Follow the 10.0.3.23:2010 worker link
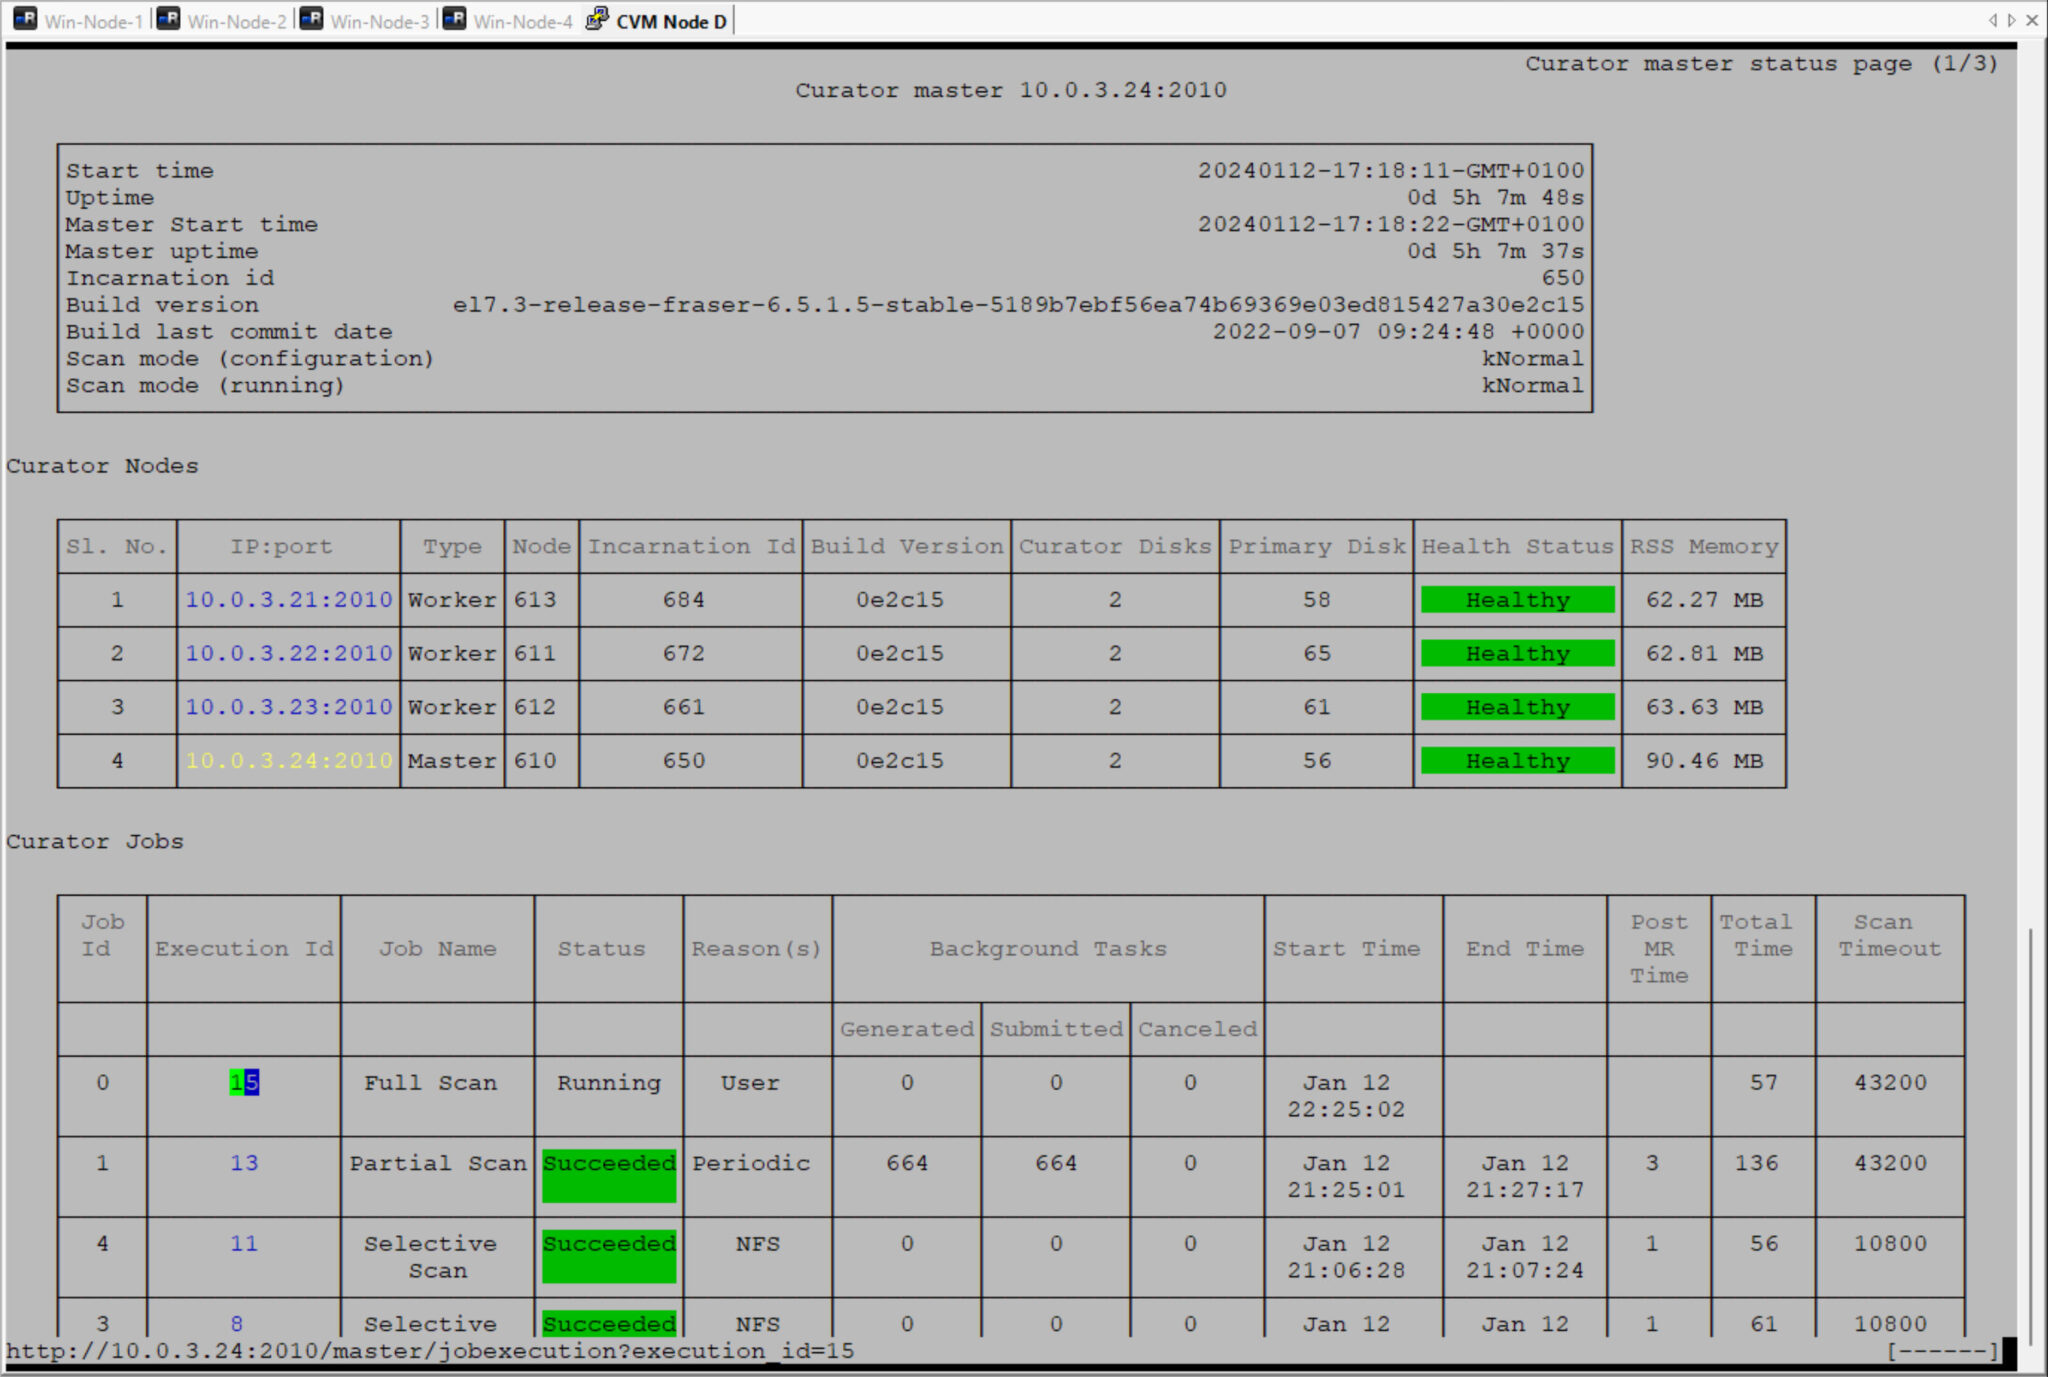 289,707
